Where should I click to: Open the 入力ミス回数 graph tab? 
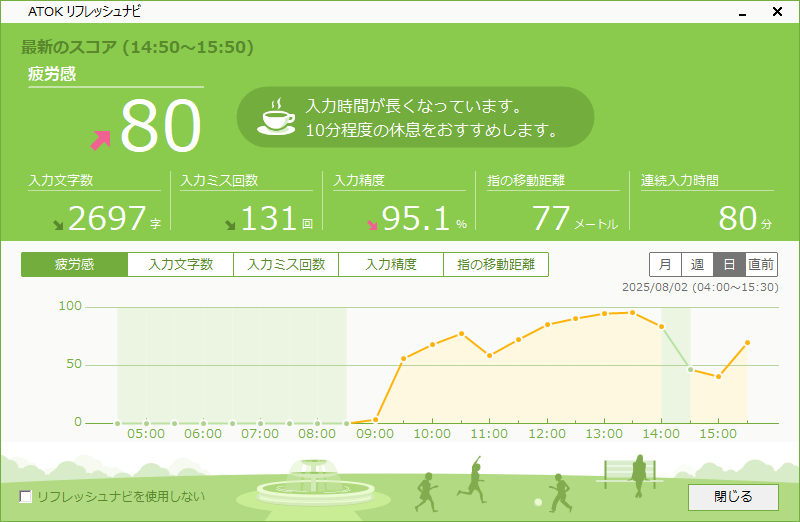[x=286, y=264]
